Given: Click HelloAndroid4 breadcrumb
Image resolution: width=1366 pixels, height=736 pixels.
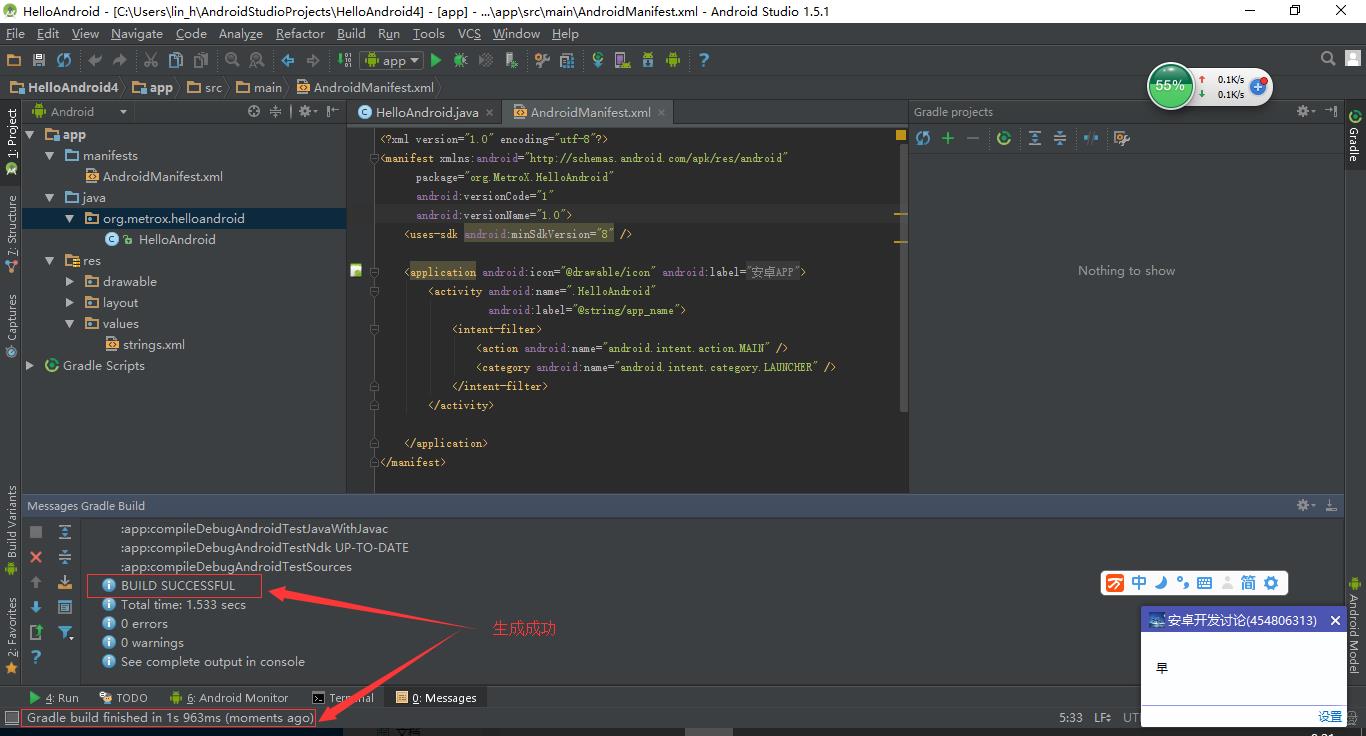Looking at the screenshot, I should 64,87.
